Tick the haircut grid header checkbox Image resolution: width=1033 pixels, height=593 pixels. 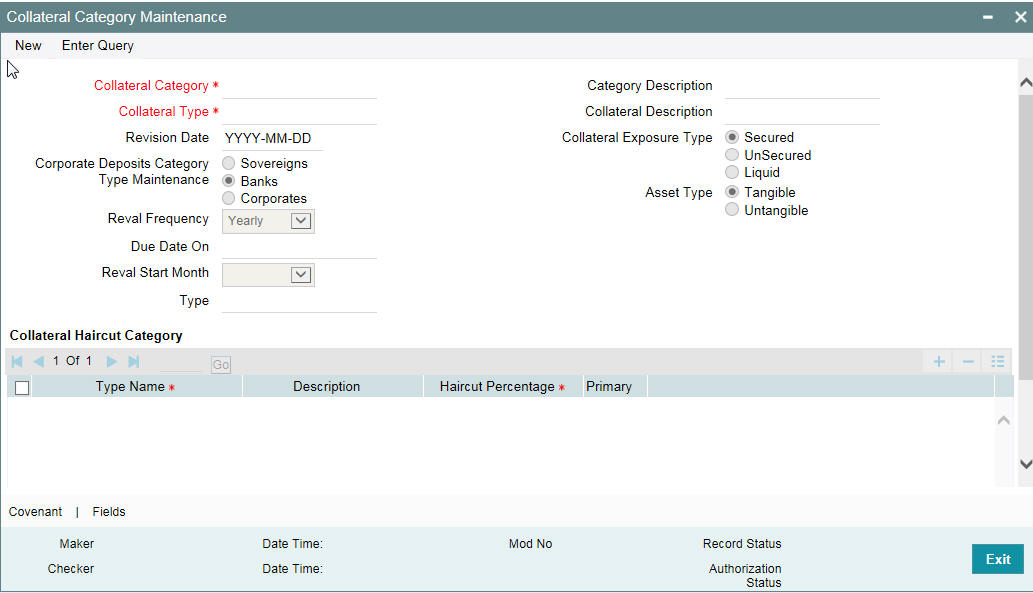22,387
